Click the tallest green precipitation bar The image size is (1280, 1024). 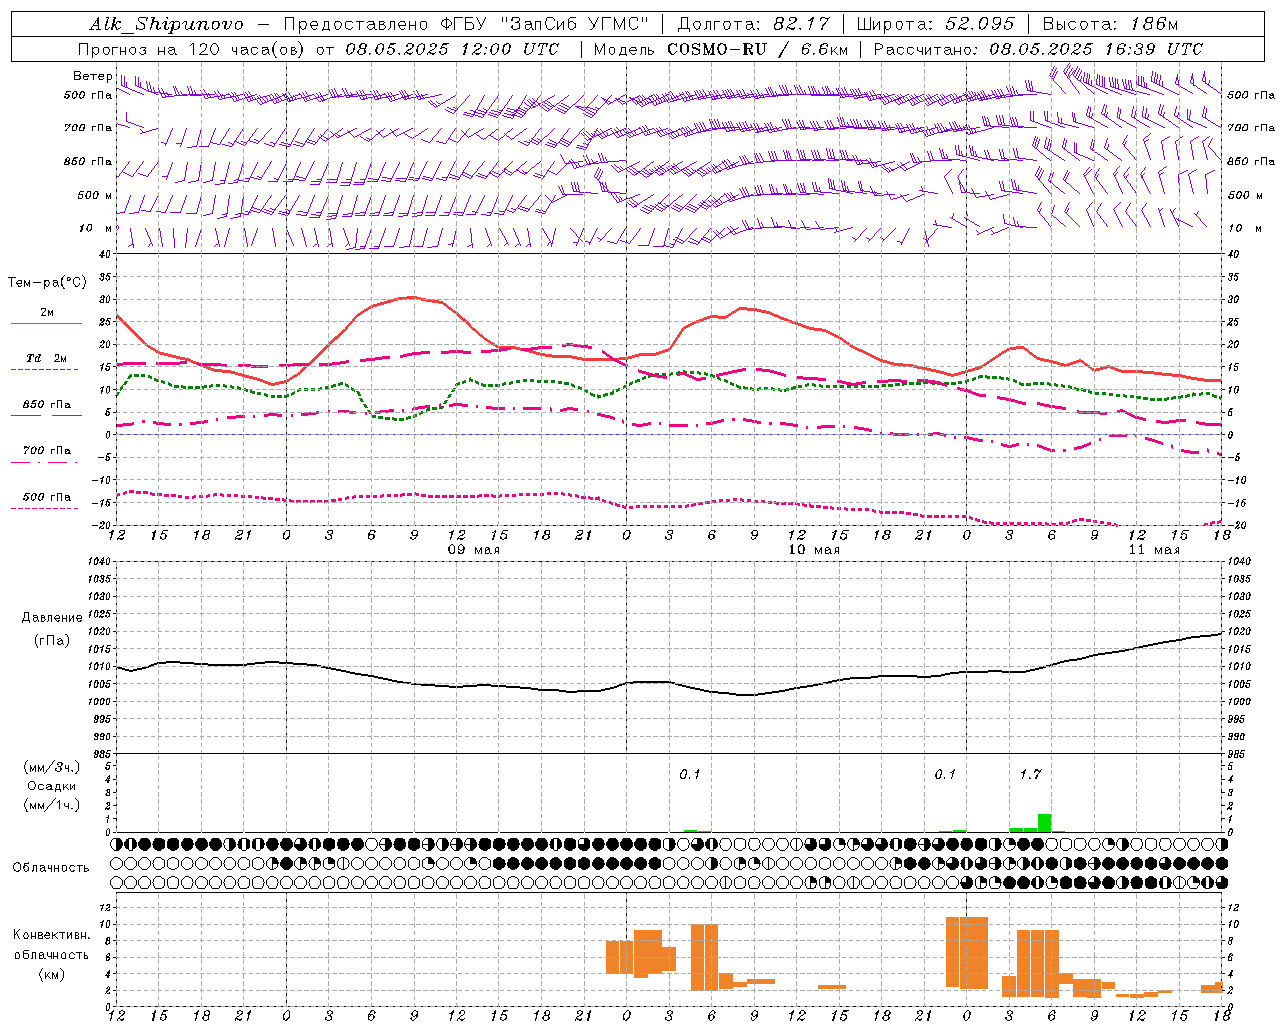[1044, 822]
